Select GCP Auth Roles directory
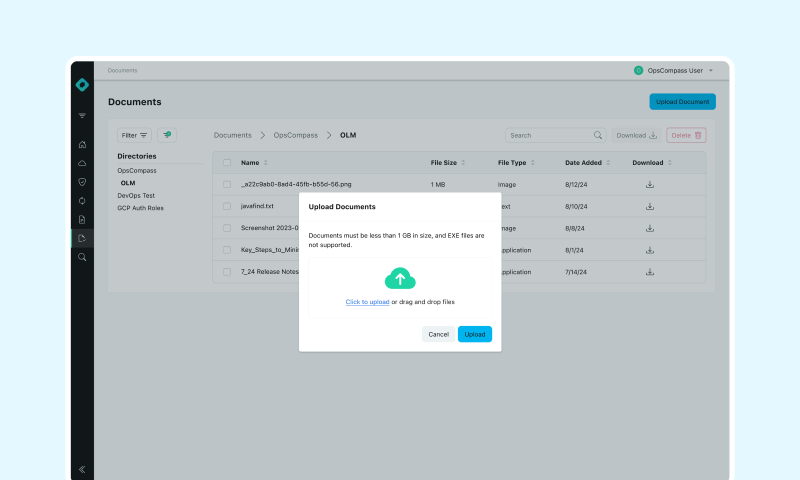 pyautogui.click(x=140, y=208)
